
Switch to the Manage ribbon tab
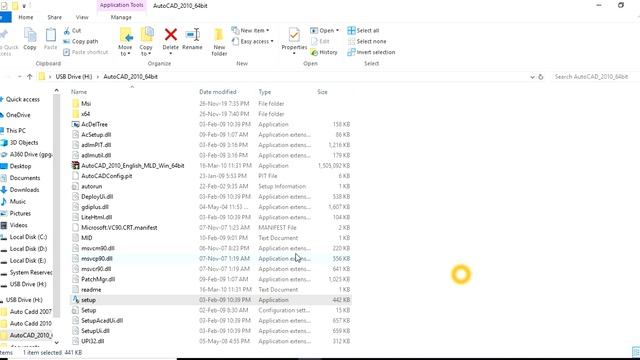[121, 17]
